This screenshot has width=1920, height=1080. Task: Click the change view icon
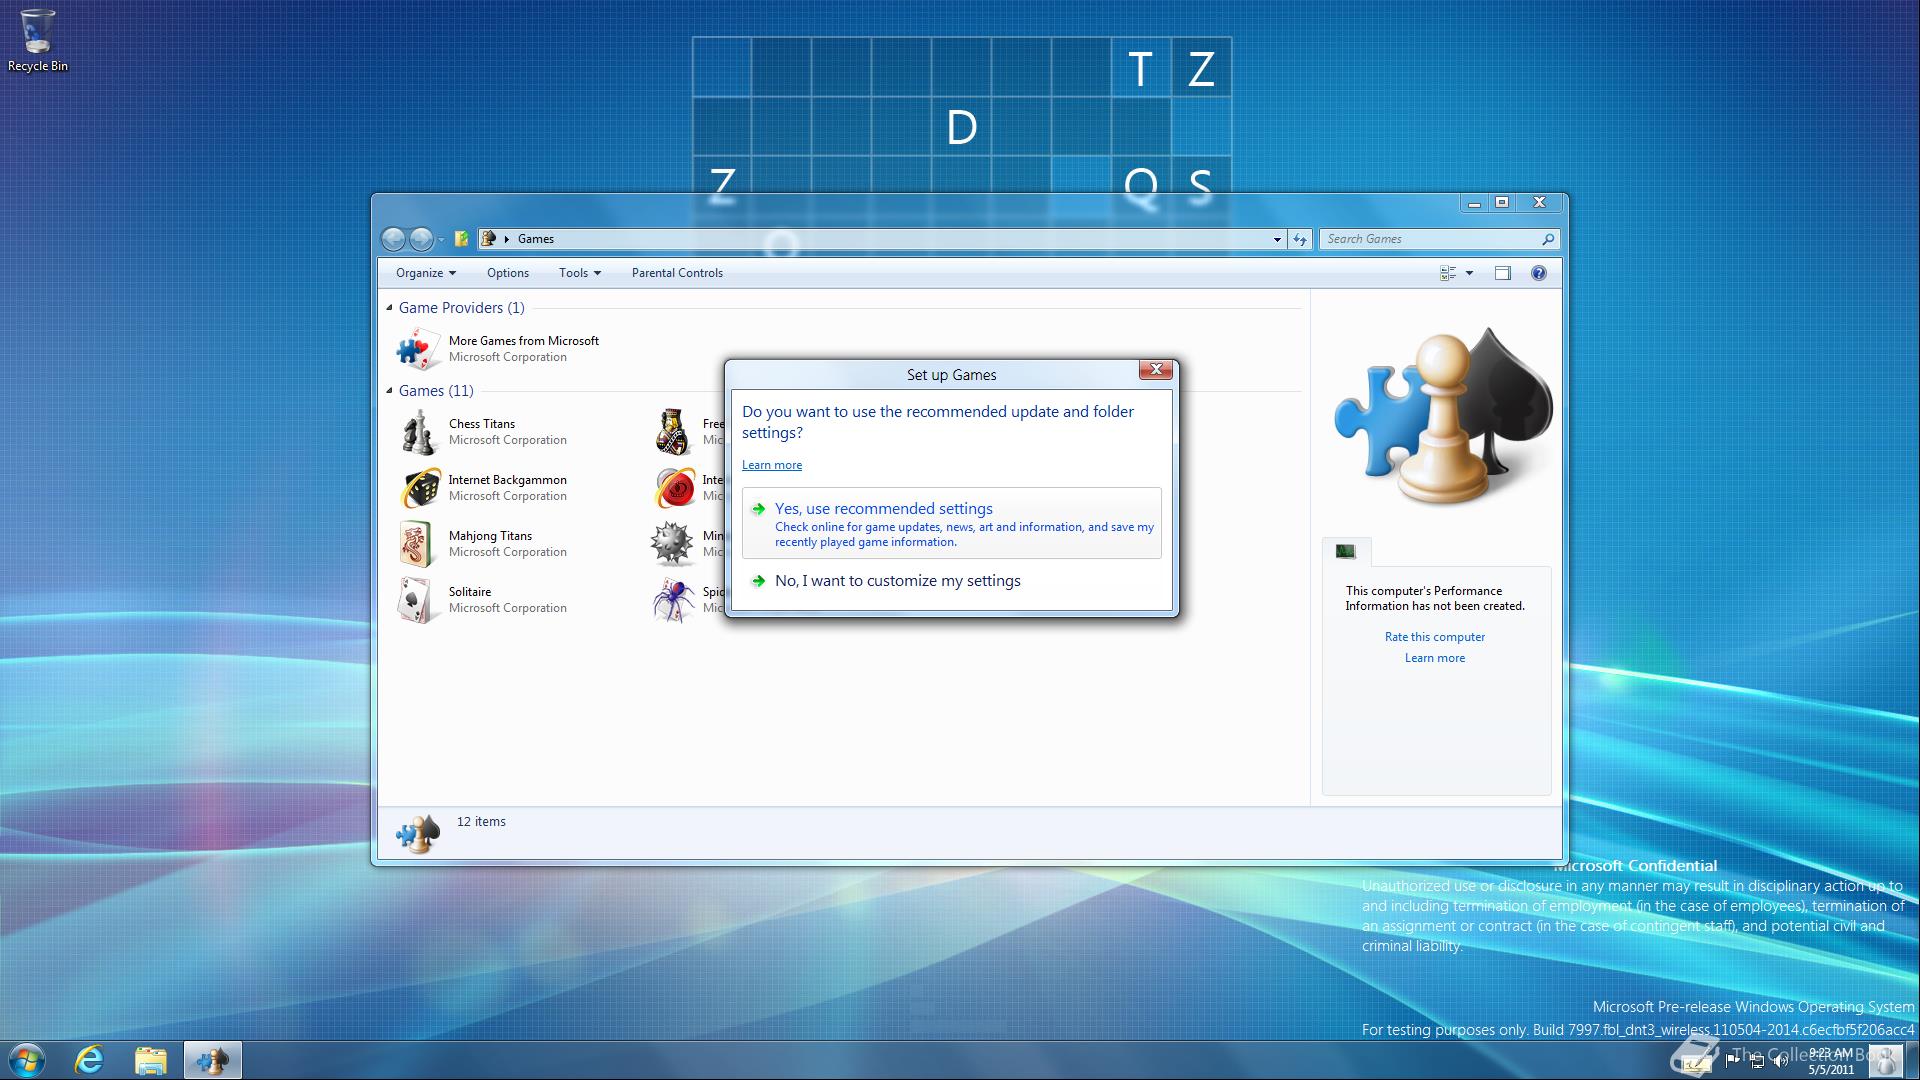[x=1447, y=273]
